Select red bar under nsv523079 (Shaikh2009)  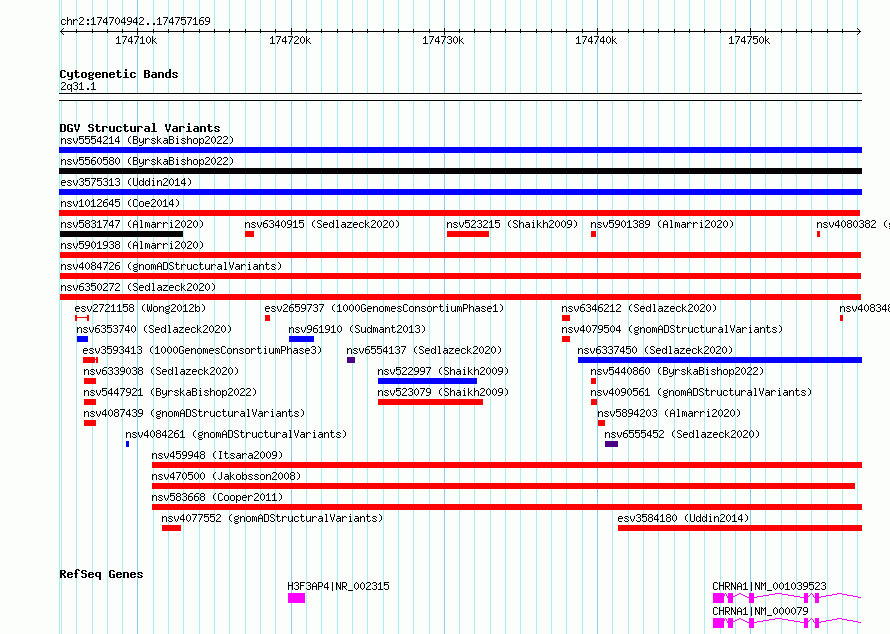[430, 402]
